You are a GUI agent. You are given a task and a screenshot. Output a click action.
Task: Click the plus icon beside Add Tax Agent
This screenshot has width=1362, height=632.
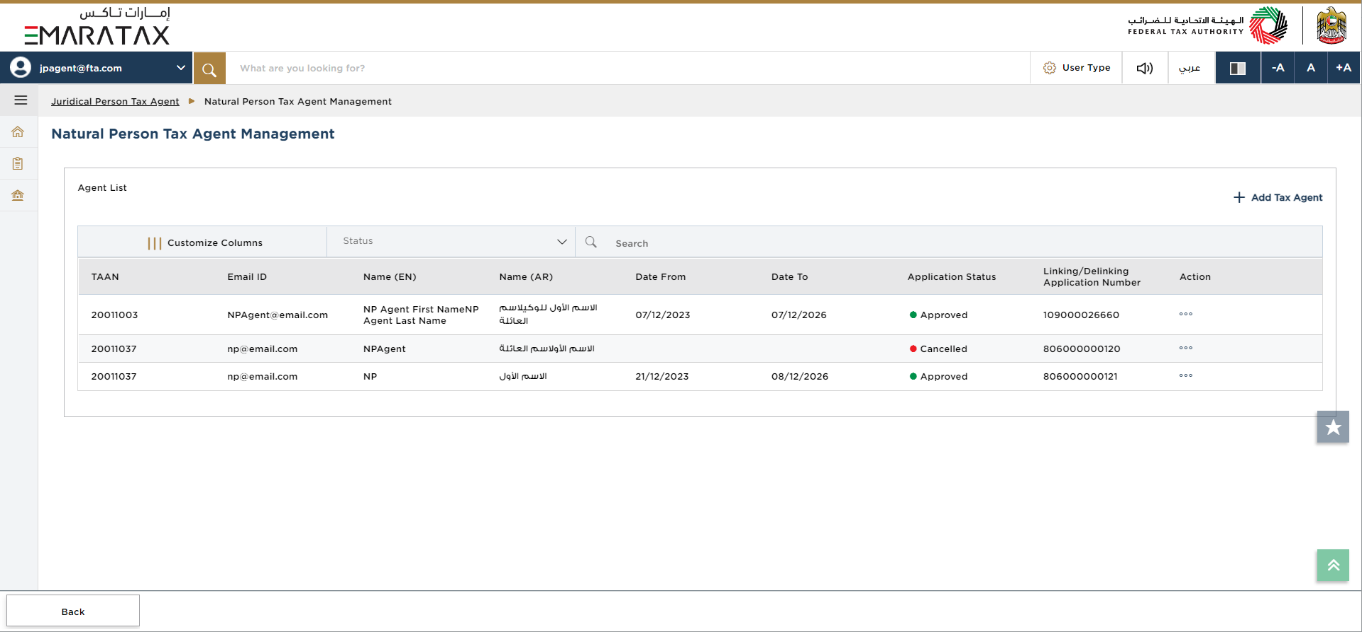click(x=1239, y=197)
